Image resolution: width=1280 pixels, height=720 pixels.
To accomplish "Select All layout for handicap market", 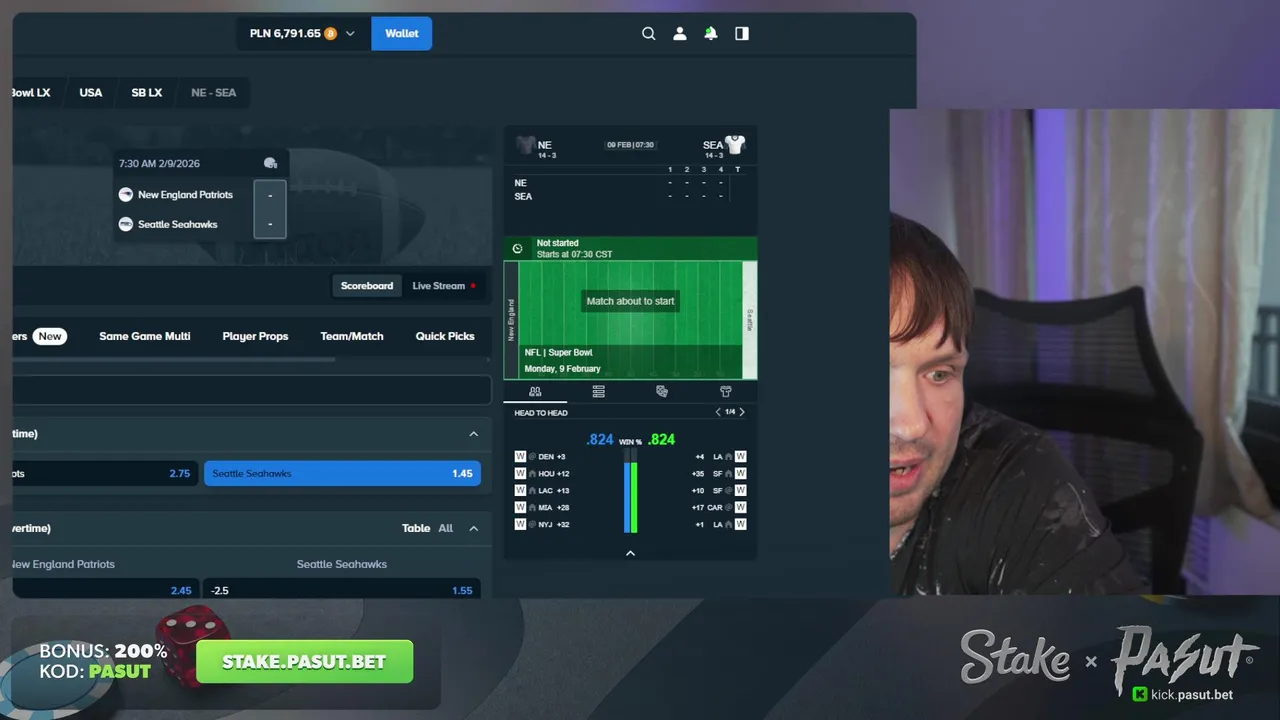I will (446, 528).
